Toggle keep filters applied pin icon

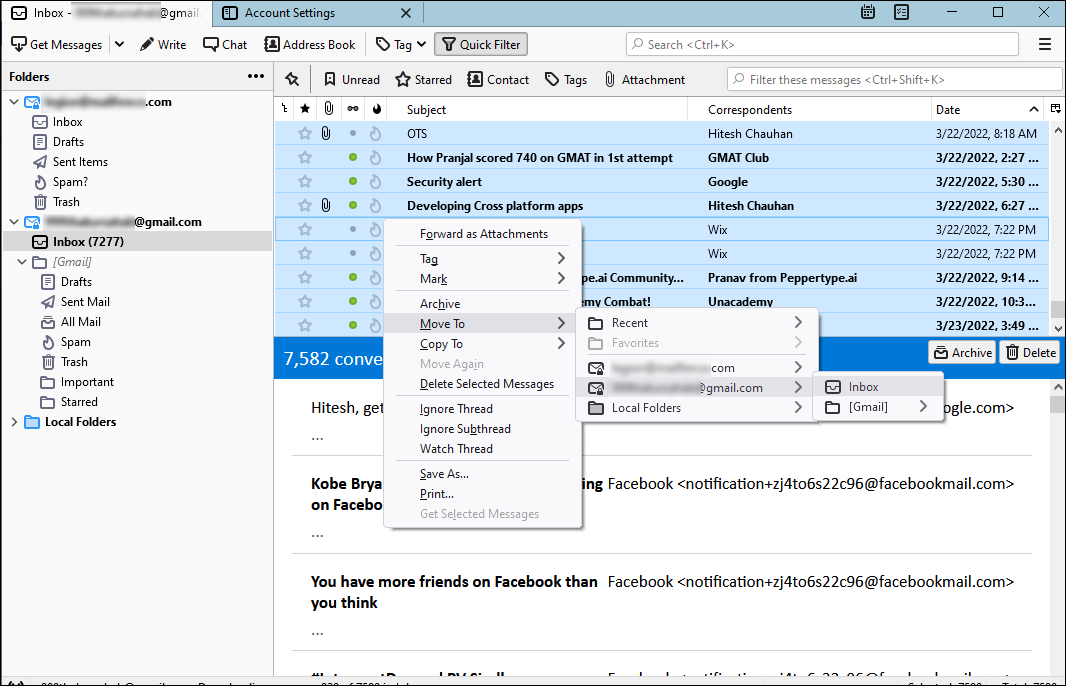(x=292, y=80)
